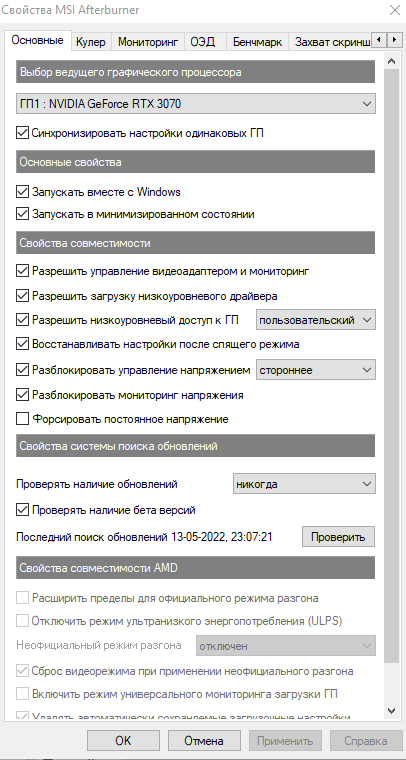Enable Форсировать постоянное напряжение checkbox
This screenshot has width=406, height=760.
pos(22,419)
